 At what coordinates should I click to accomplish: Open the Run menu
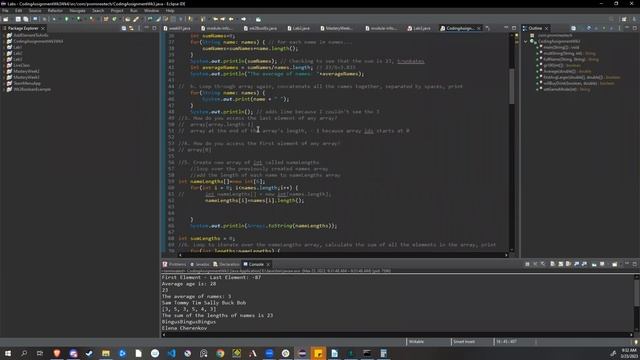[133, 11]
